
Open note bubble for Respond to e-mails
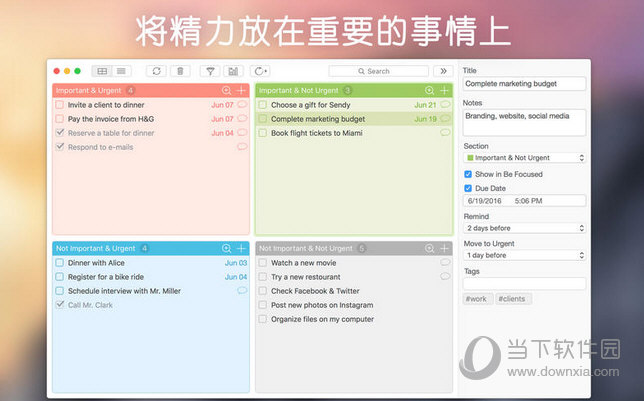[242, 146]
